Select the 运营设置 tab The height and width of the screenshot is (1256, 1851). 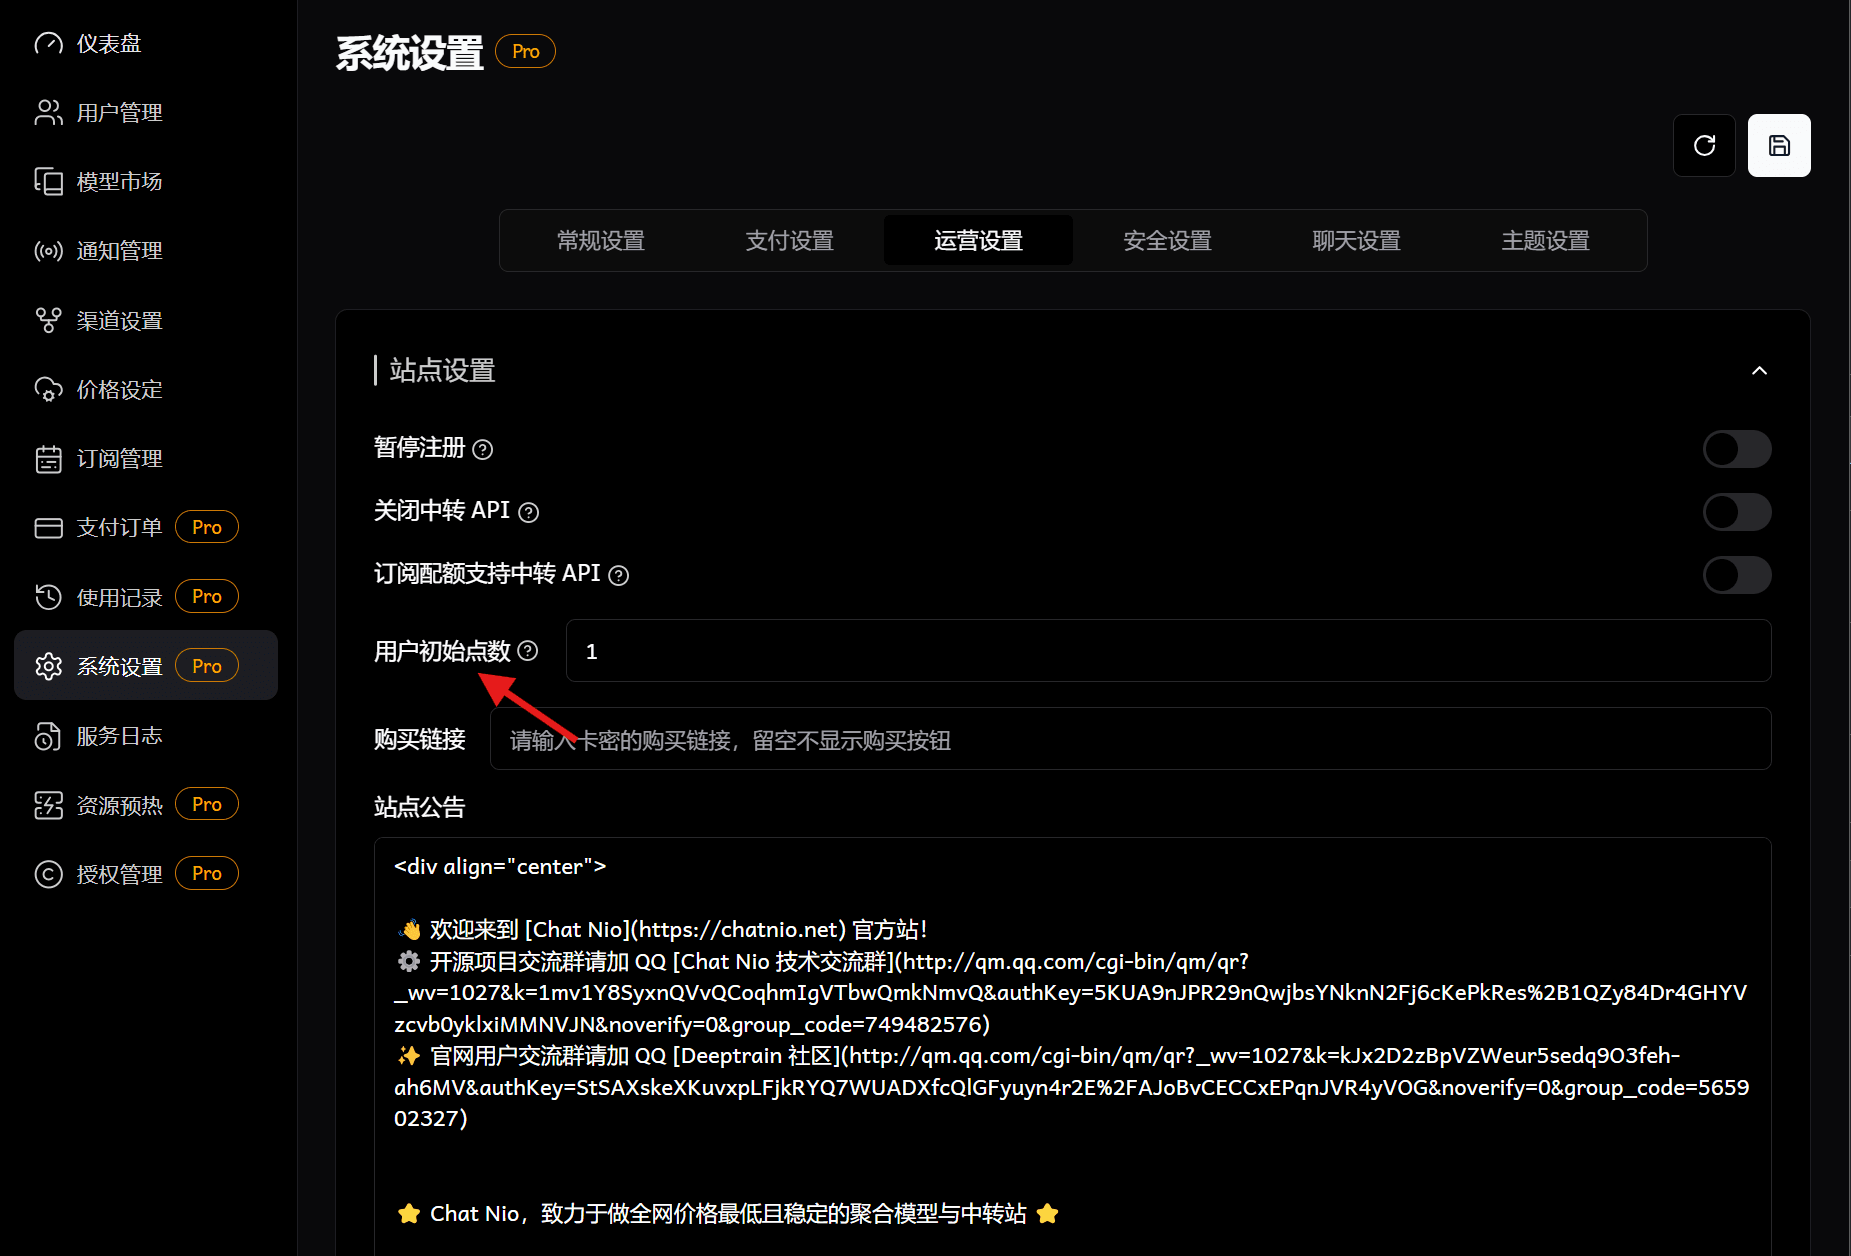coord(979,240)
